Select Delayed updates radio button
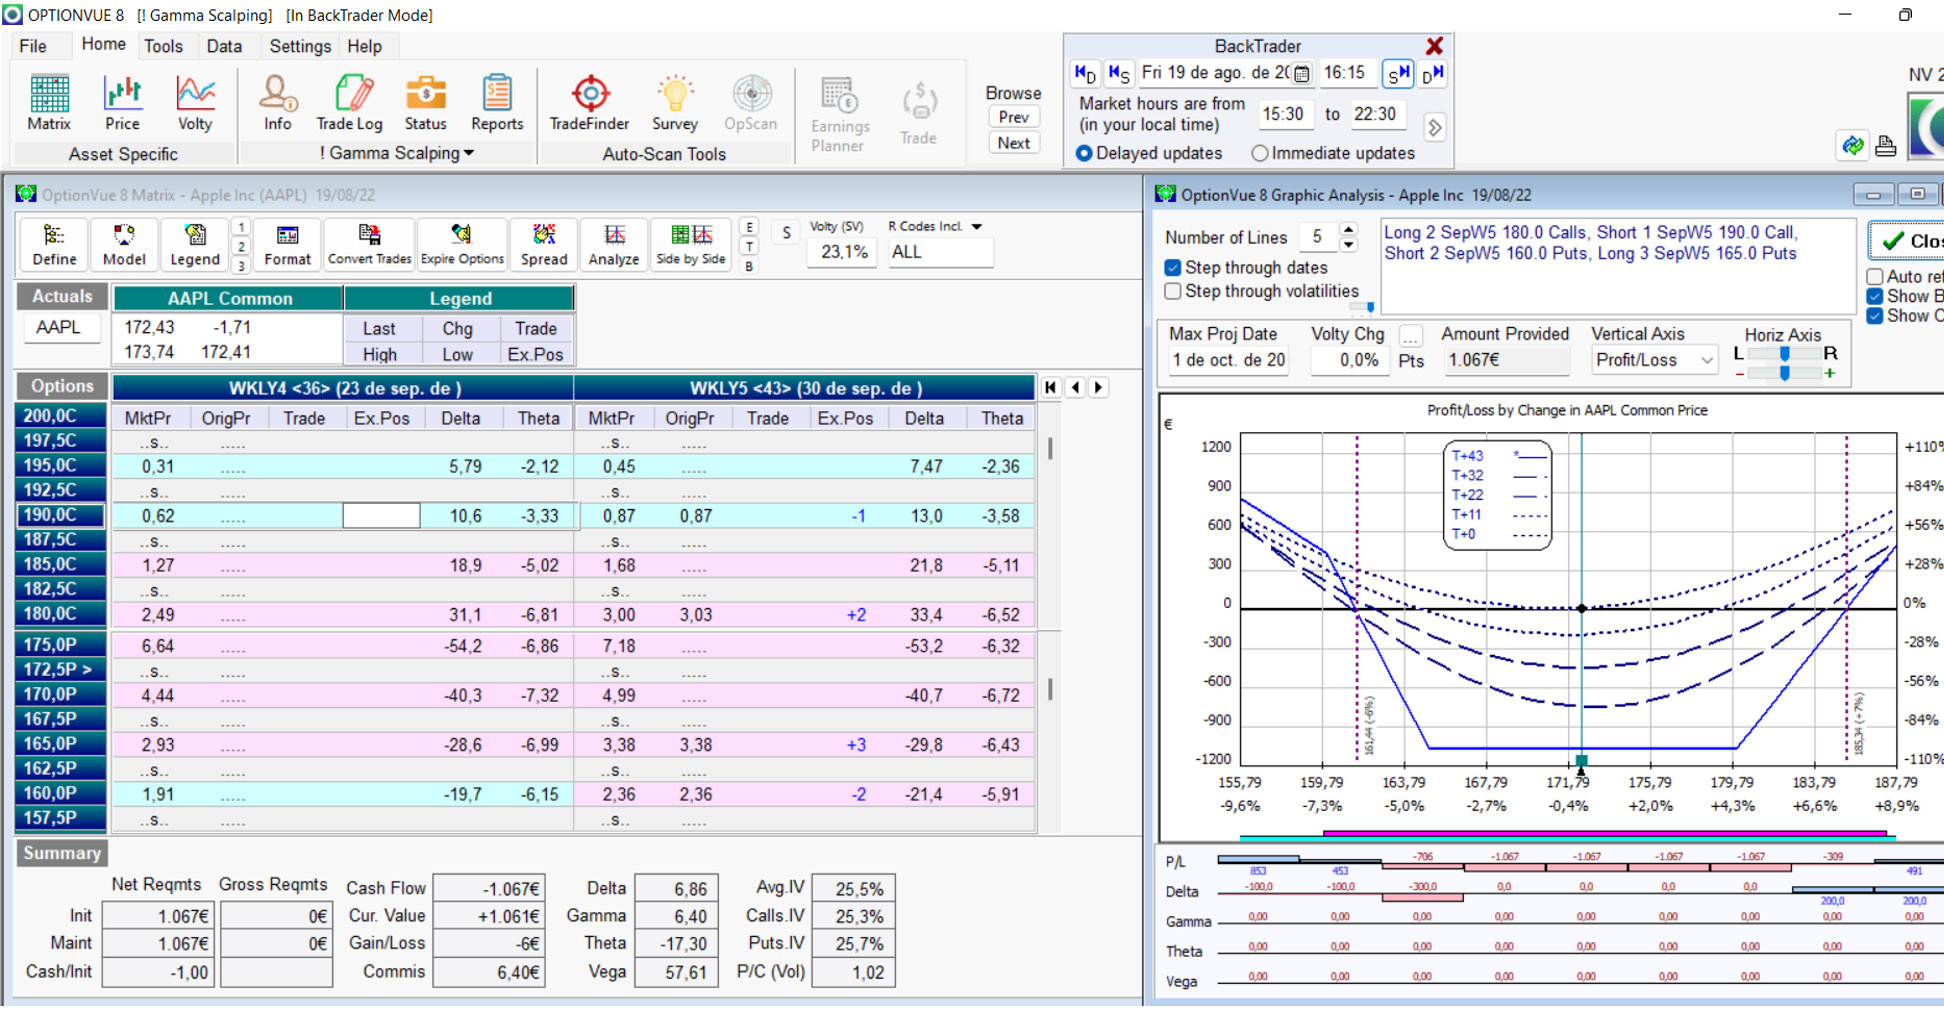Viewport: 1944px width, 1013px height. [1084, 153]
